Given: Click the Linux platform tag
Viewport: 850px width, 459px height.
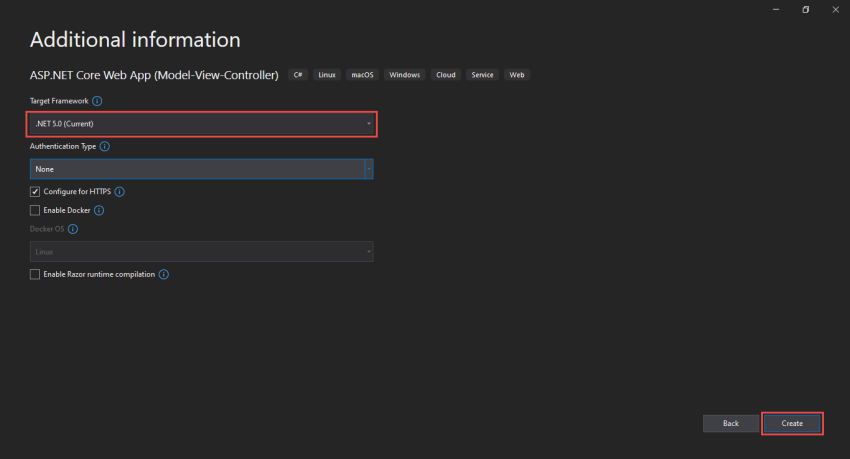Looking at the screenshot, I should pos(327,75).
